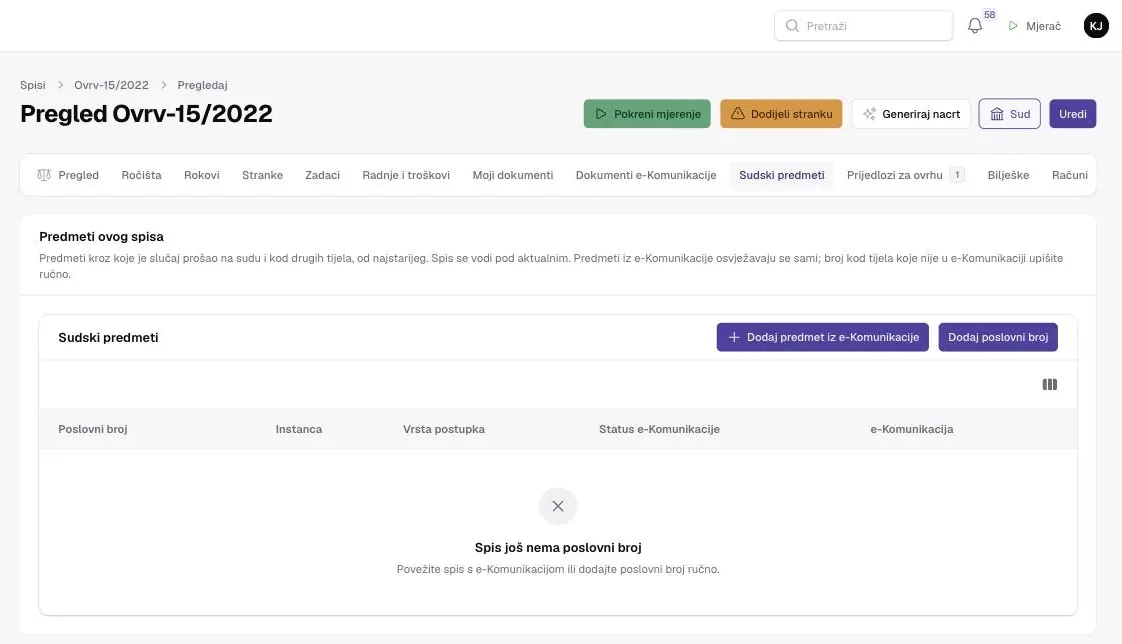Click Instanca column header
This screenshot has width=1122, height=644.
[x=299, y=429]
